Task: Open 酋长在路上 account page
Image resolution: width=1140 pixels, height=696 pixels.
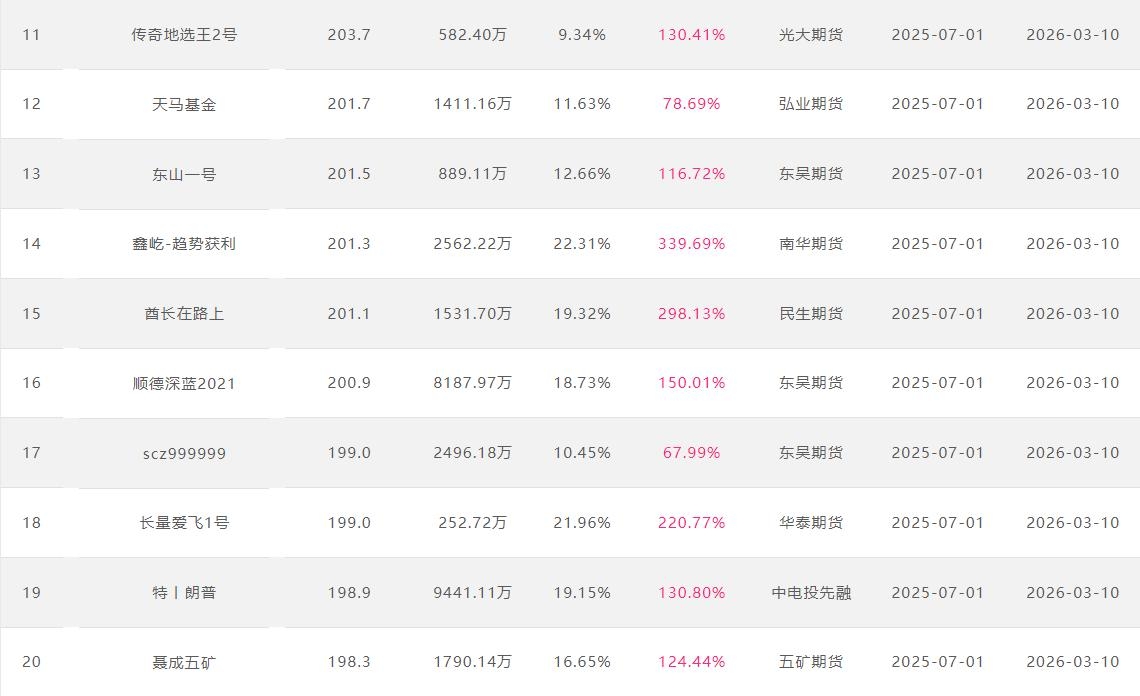Action: [x=184, y=314]
